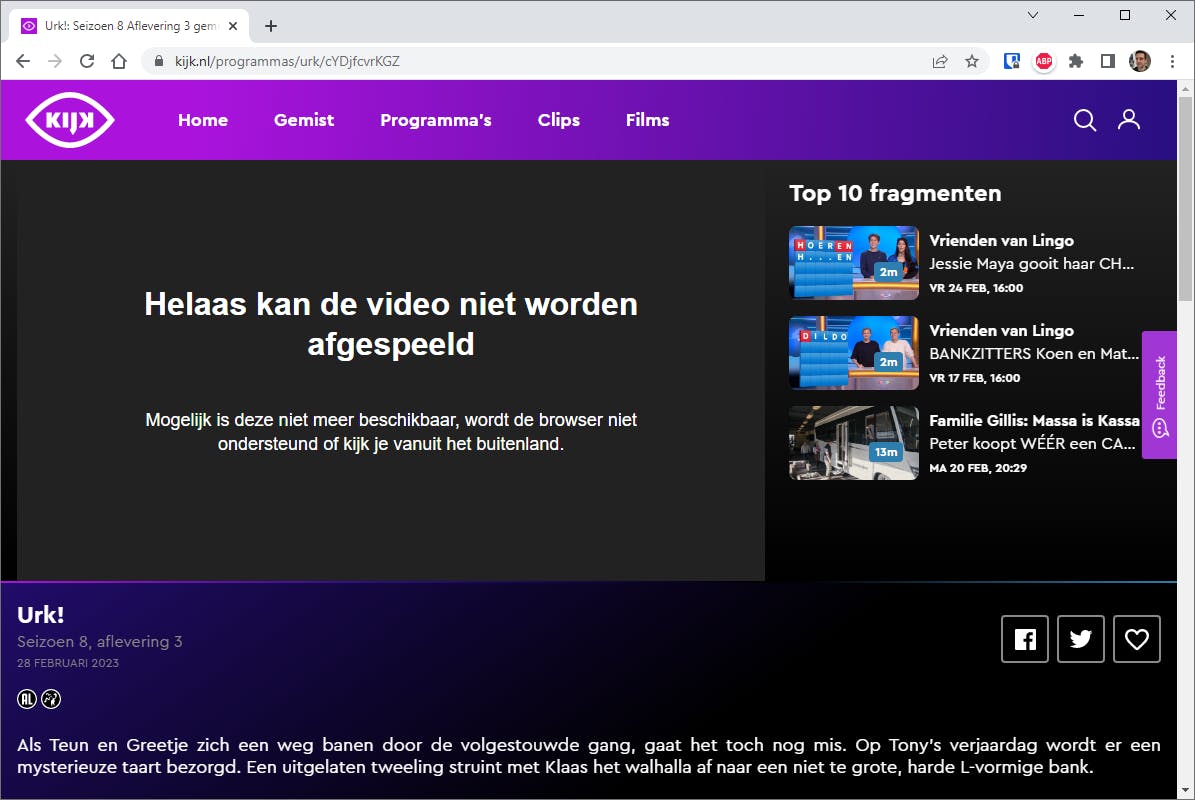Go back in browser
This screenshot has width=1195, height=800.
[23, 61]
